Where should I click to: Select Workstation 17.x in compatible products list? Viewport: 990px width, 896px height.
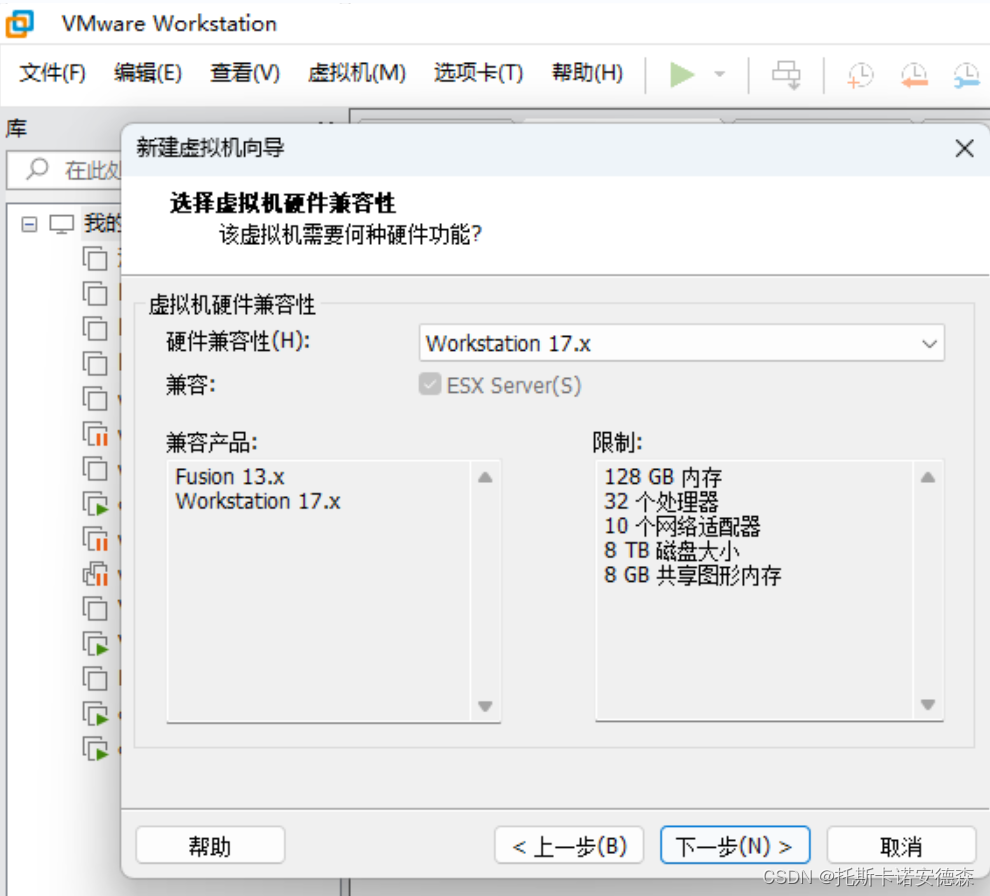click(258, 501)
